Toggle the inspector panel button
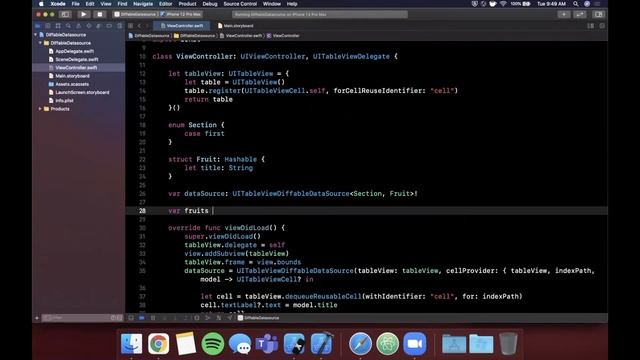 coord(598,14)
